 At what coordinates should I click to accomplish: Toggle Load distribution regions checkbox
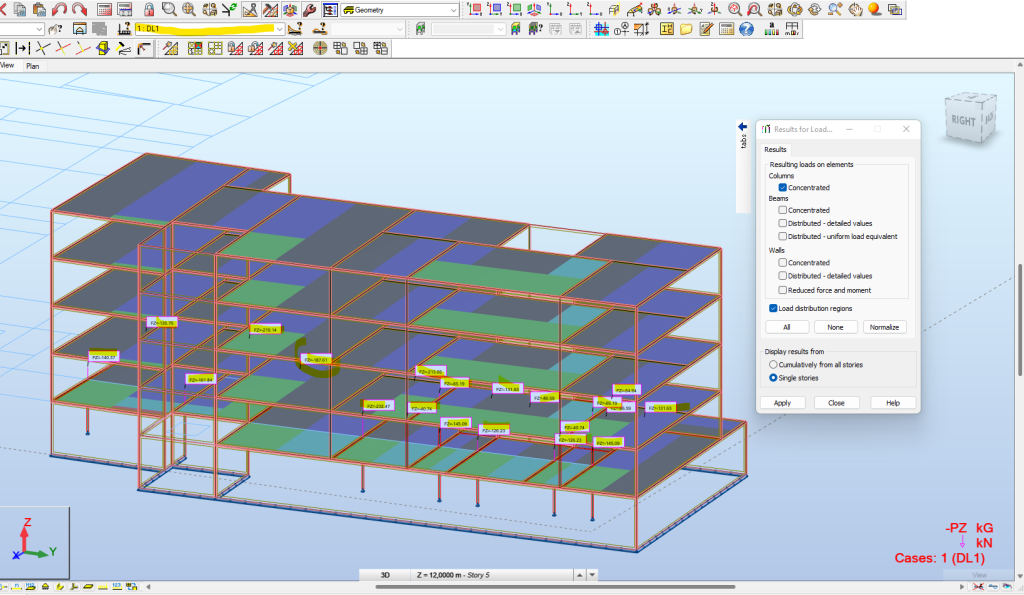click(773, 308)
